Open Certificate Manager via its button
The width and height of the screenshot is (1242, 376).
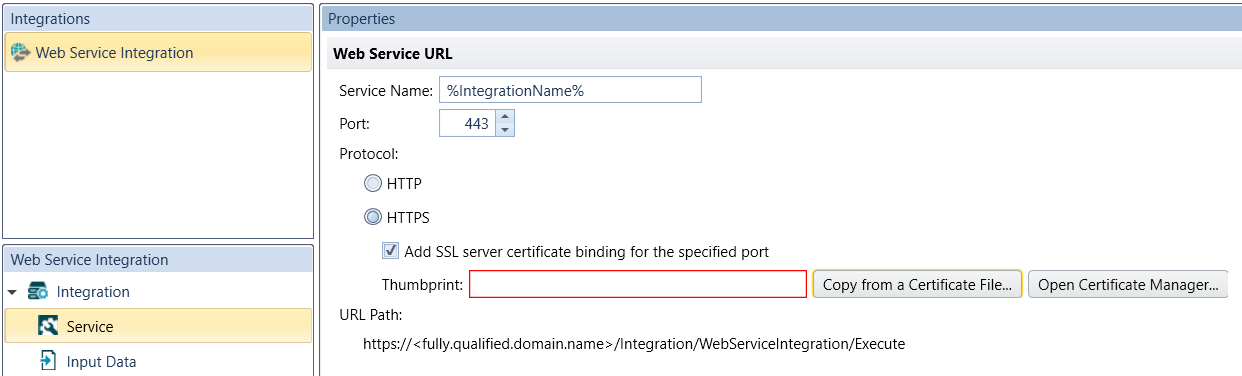(x=1128, y=285)
